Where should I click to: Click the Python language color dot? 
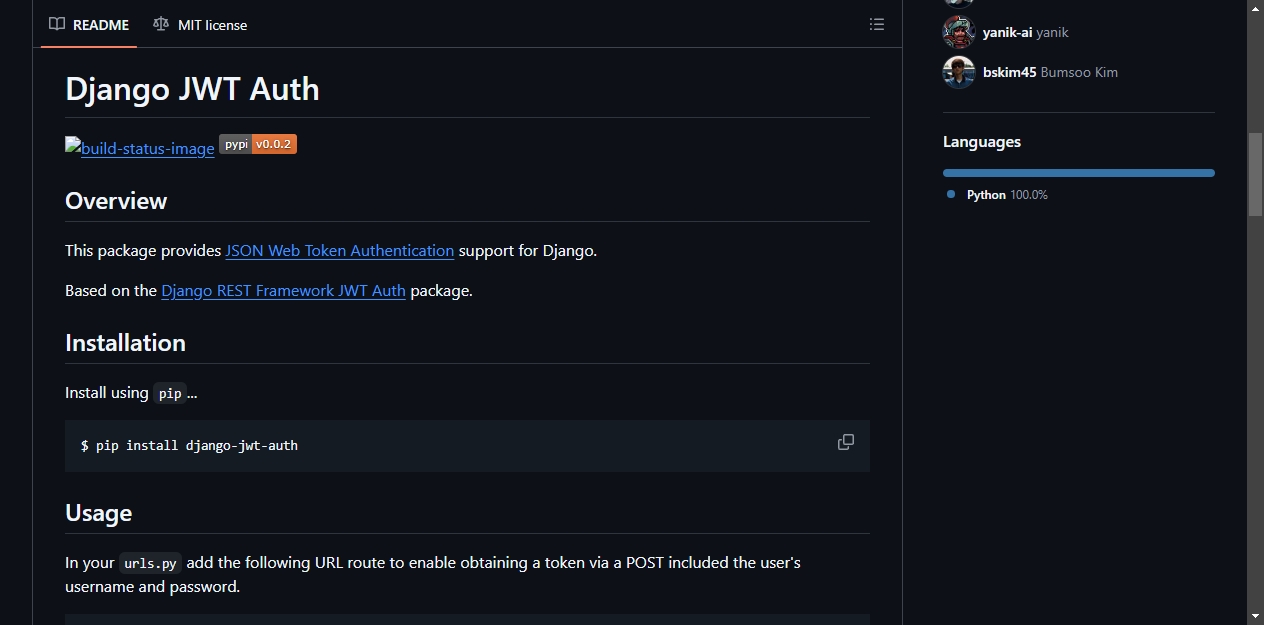pos(951,194)
